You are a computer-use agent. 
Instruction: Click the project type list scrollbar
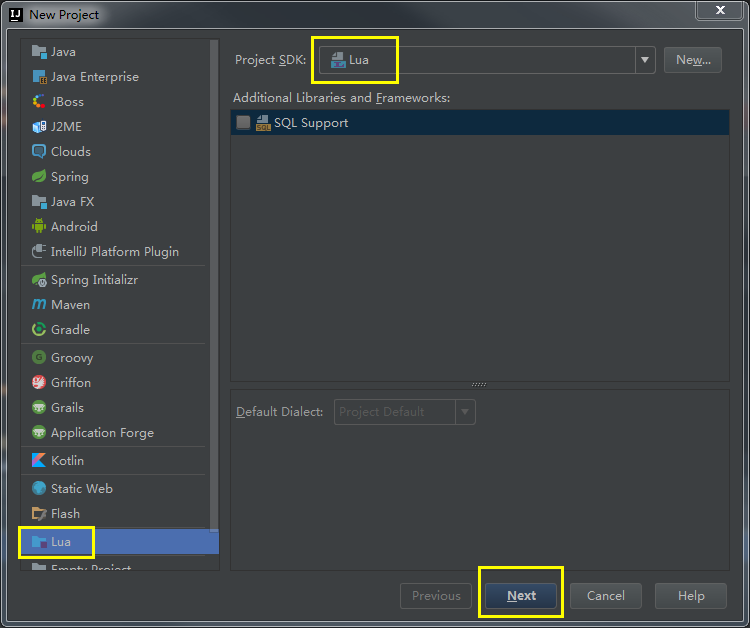point(214,285)
